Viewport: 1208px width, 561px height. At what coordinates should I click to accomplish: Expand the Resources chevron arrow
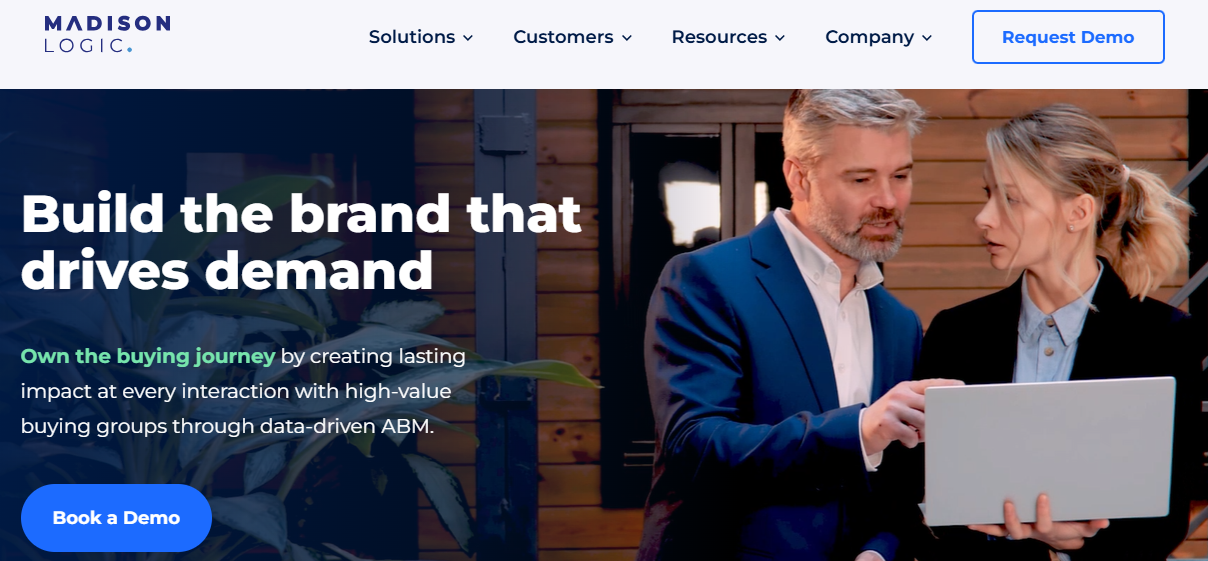point(779,38)
